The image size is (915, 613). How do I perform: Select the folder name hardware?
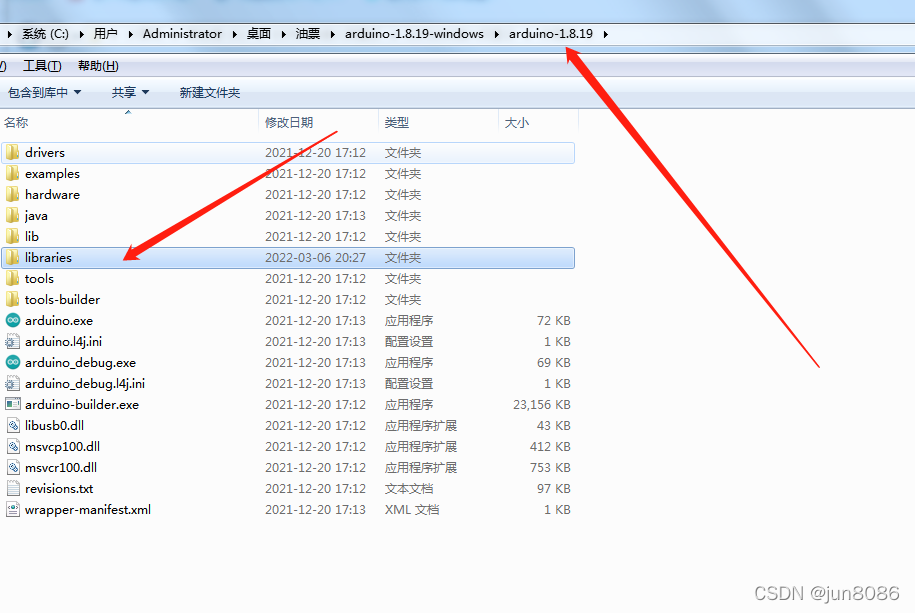[x=53, y=194]
